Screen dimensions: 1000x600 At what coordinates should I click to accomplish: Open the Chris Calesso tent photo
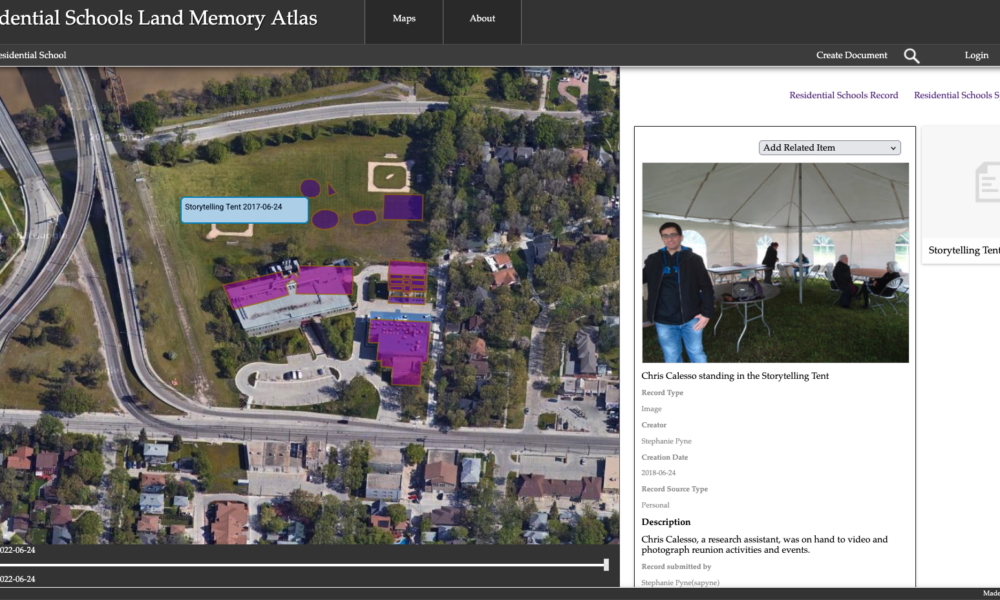[775, 262]
